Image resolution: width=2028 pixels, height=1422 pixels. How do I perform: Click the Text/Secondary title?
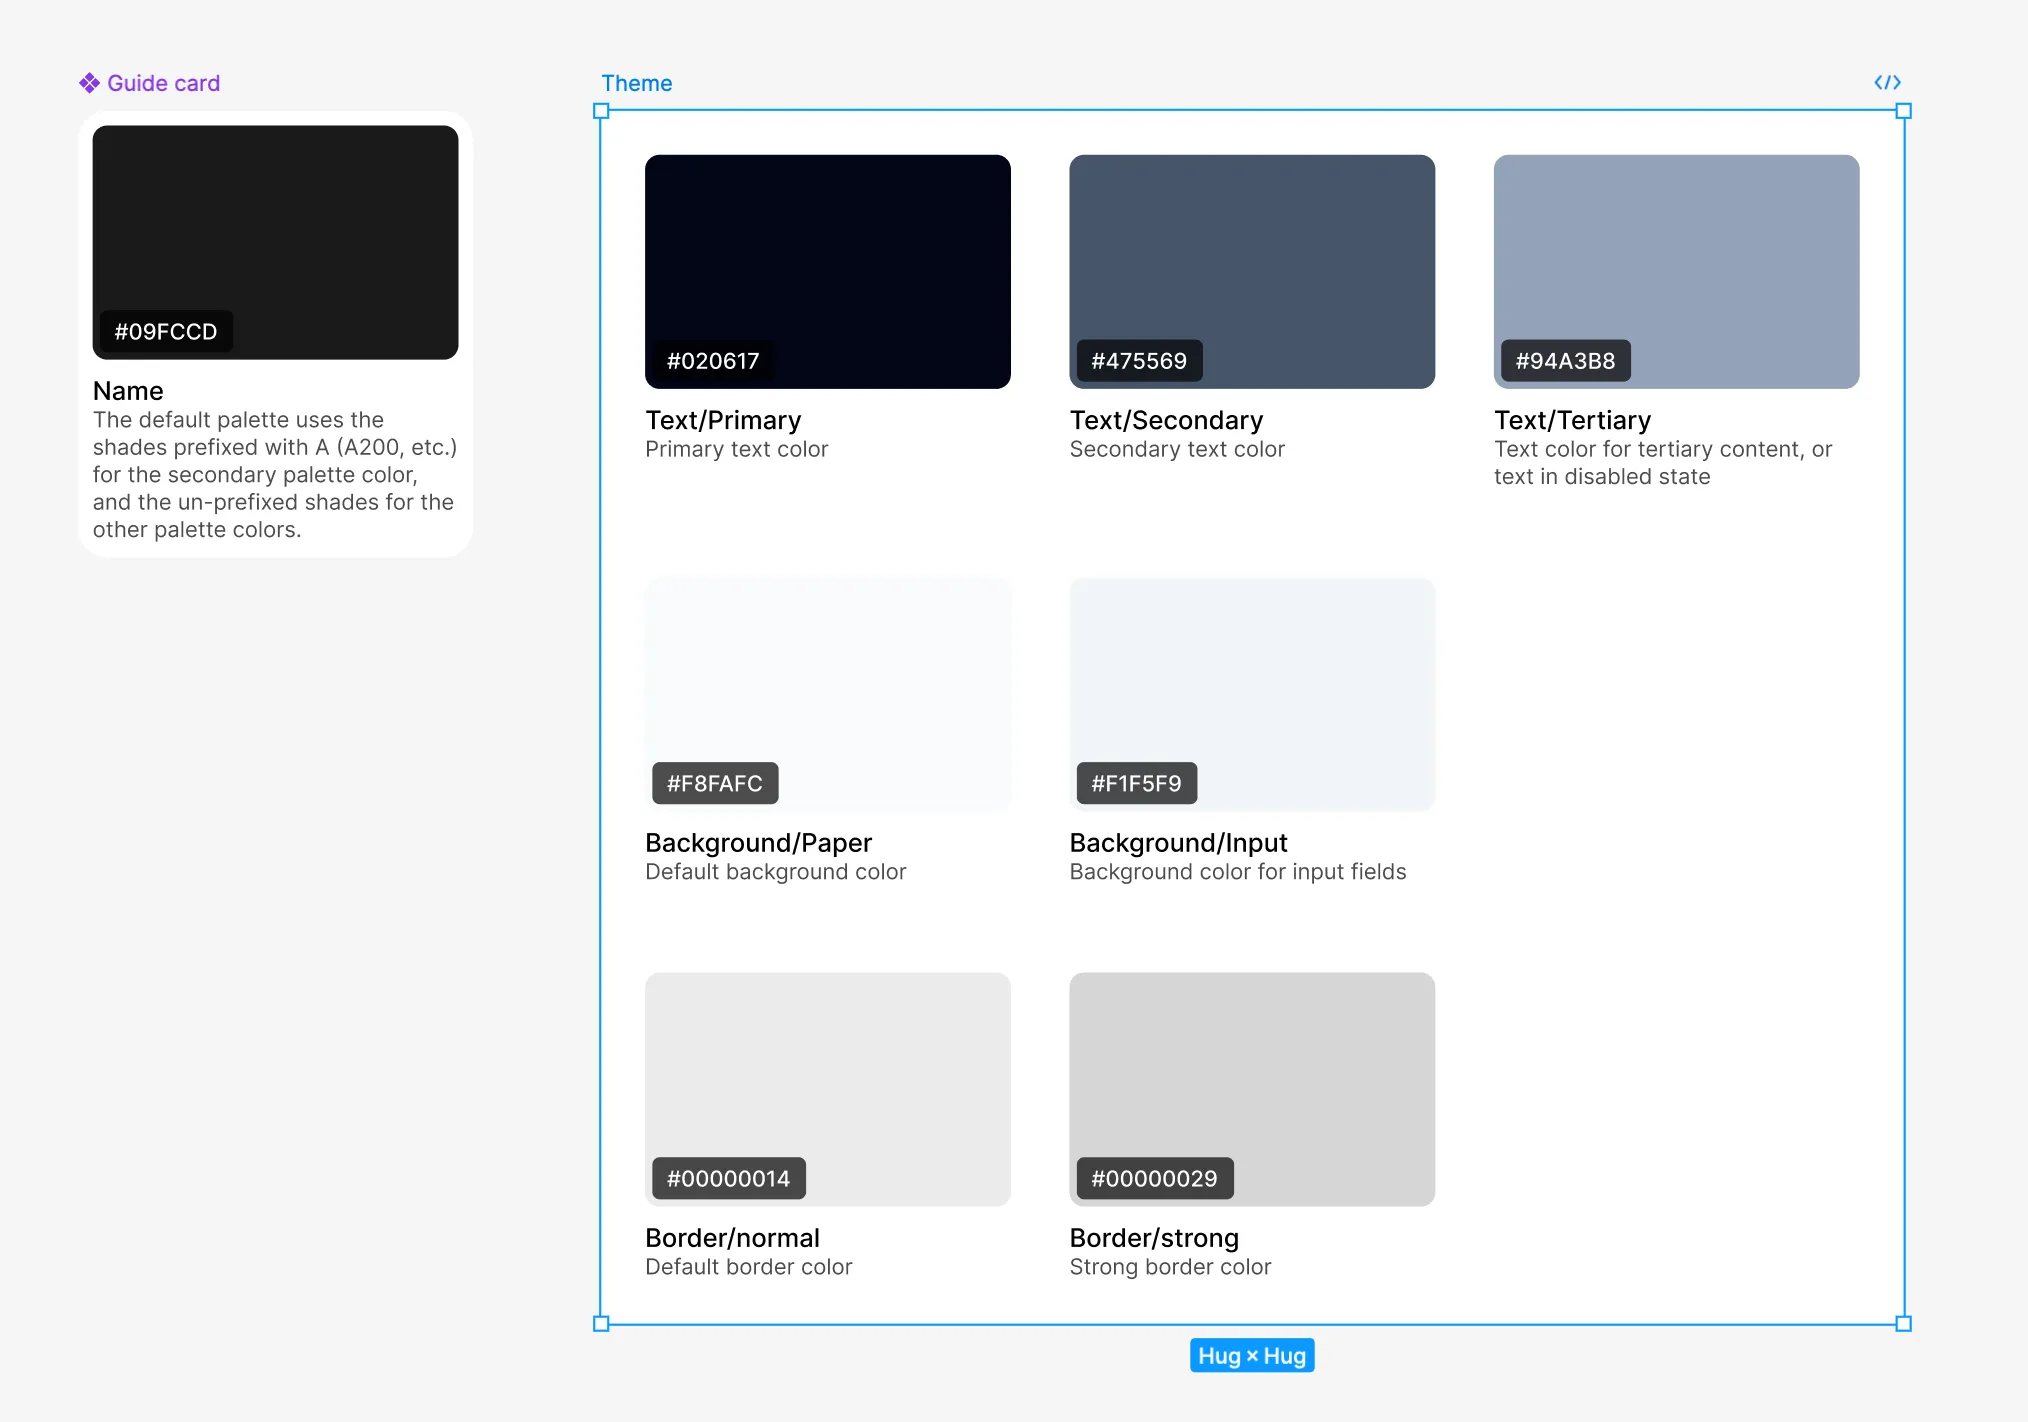pyautogui.click(x=1166, y=420)
